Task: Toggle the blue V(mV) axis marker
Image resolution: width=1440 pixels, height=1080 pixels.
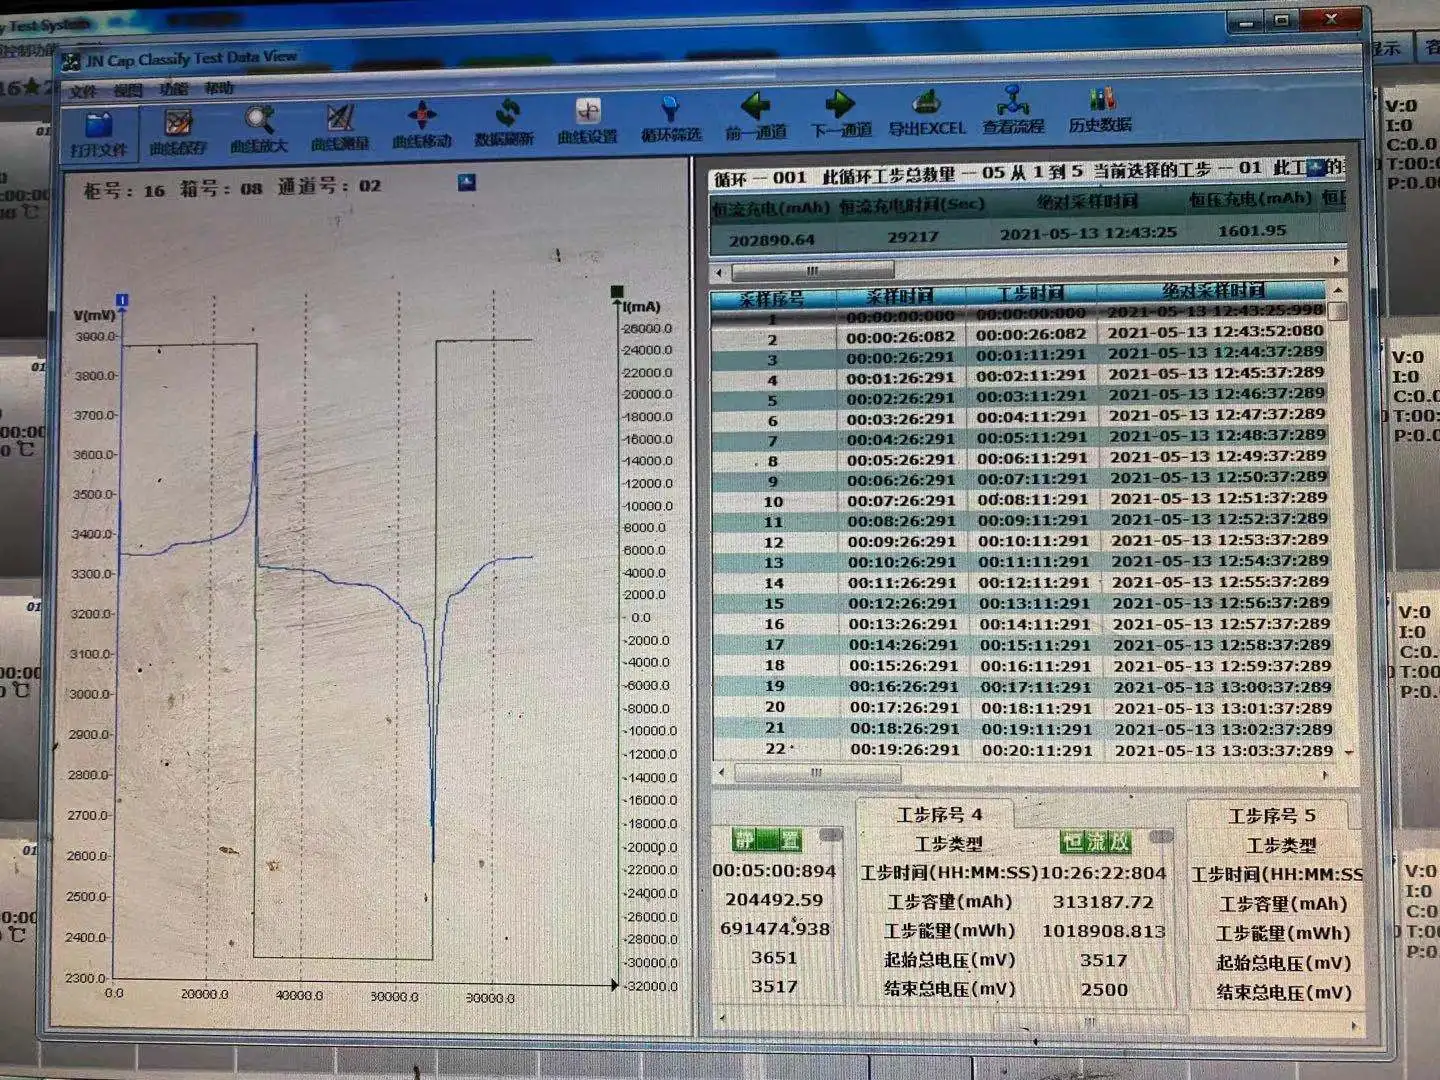Action: click(122, 300)
